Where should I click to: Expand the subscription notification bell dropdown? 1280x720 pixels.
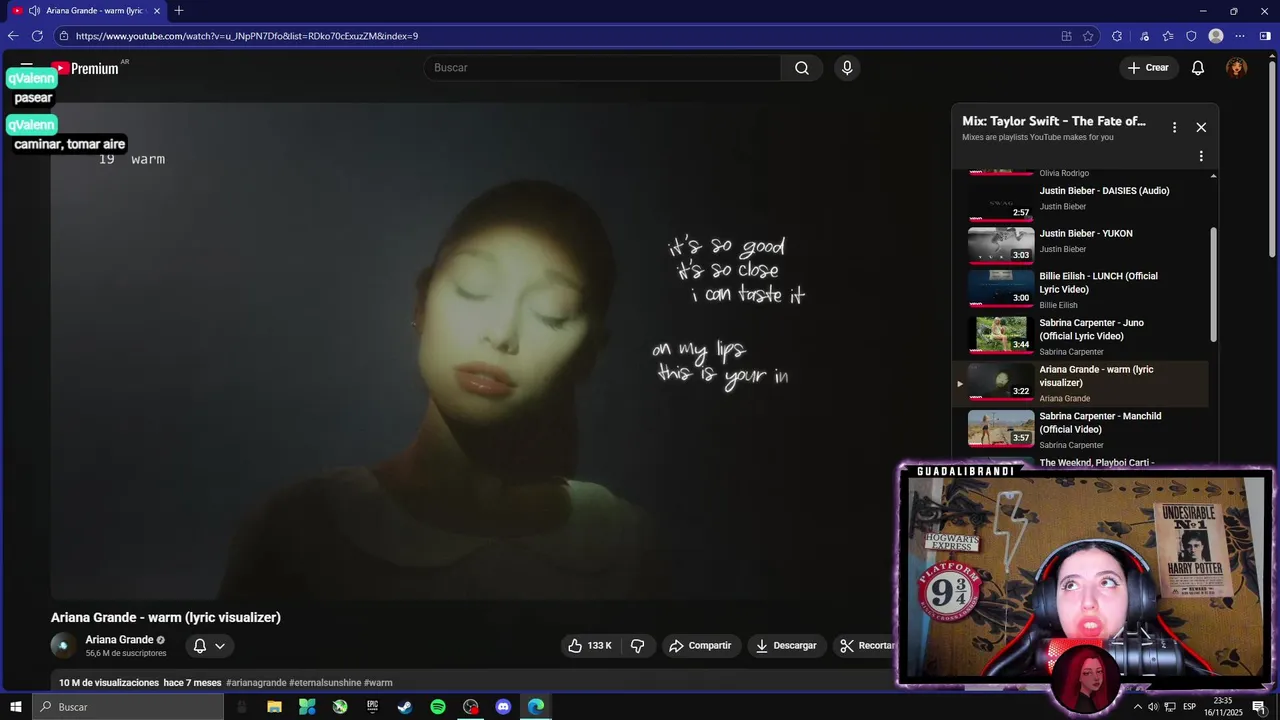coord(209,646)
